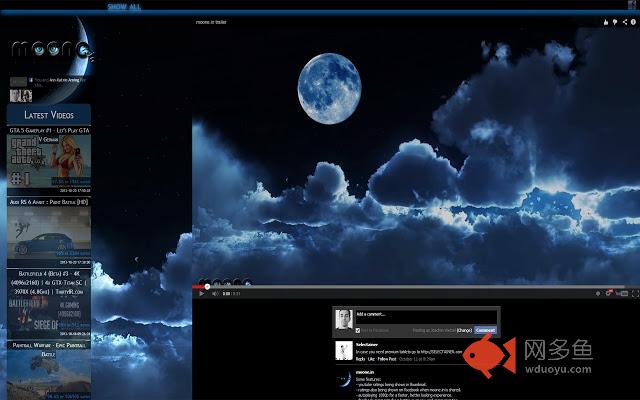Viewport: 640px width, 400px height.
Task: Toggle the Post to Facebook checkbox
Action: tap(358, 329)
